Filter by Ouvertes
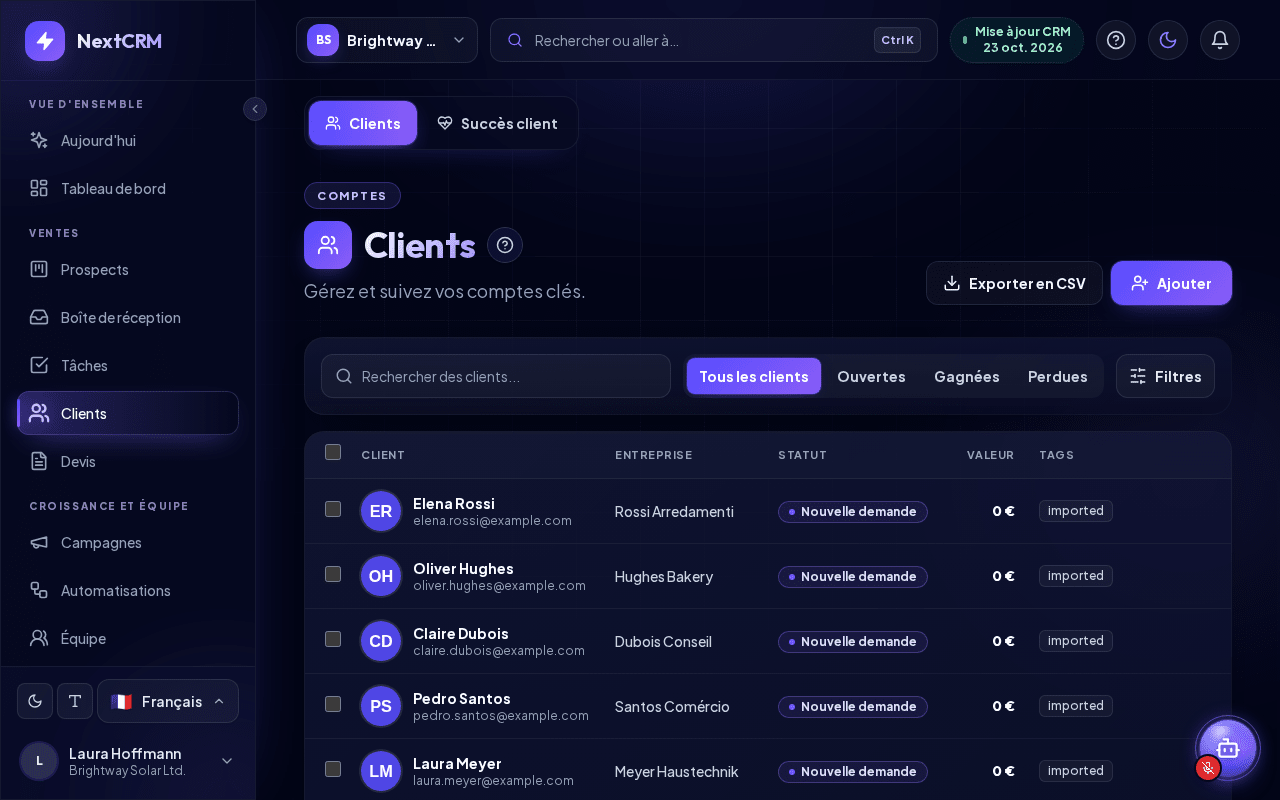 point(871,376)
